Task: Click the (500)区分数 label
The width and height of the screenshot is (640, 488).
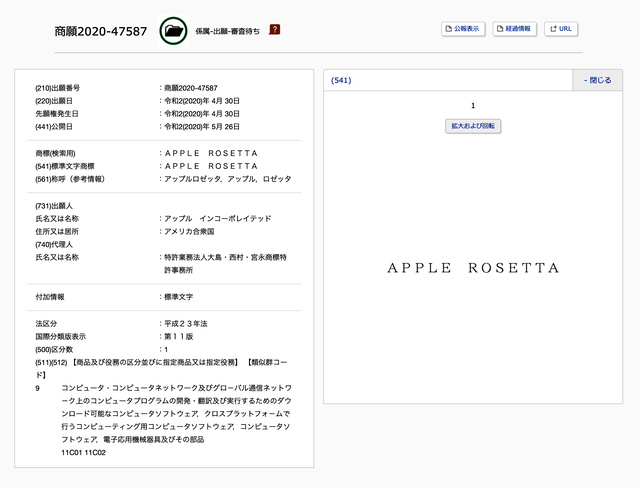Action: 54,350
